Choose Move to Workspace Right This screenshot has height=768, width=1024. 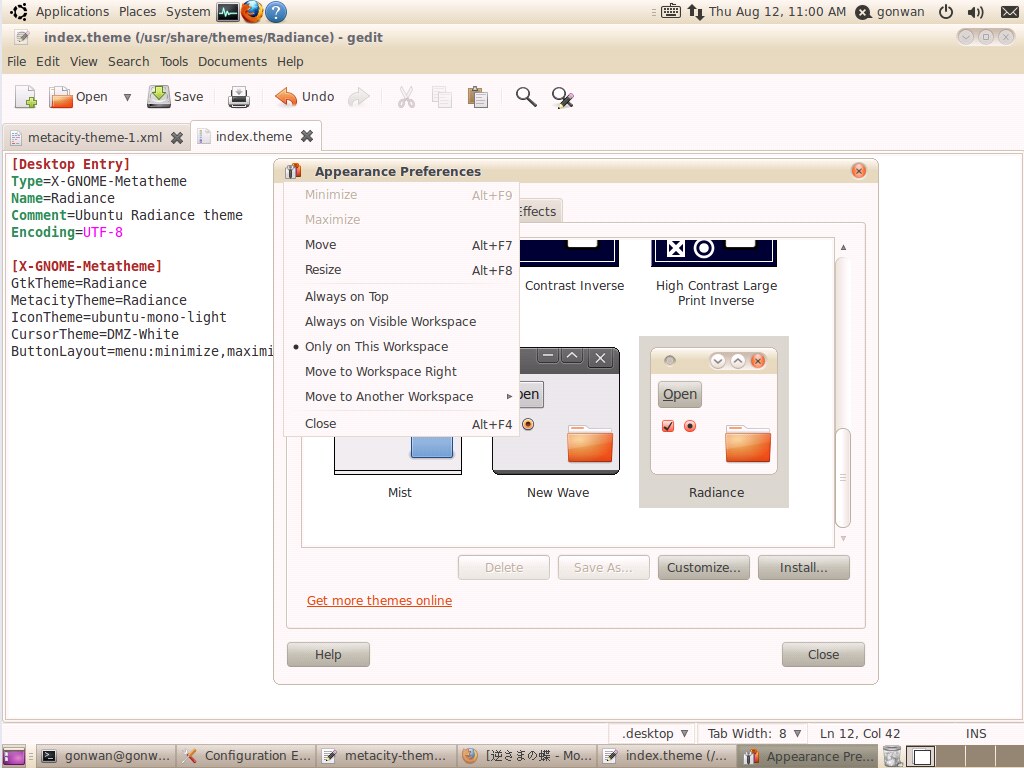pos(401,372)
